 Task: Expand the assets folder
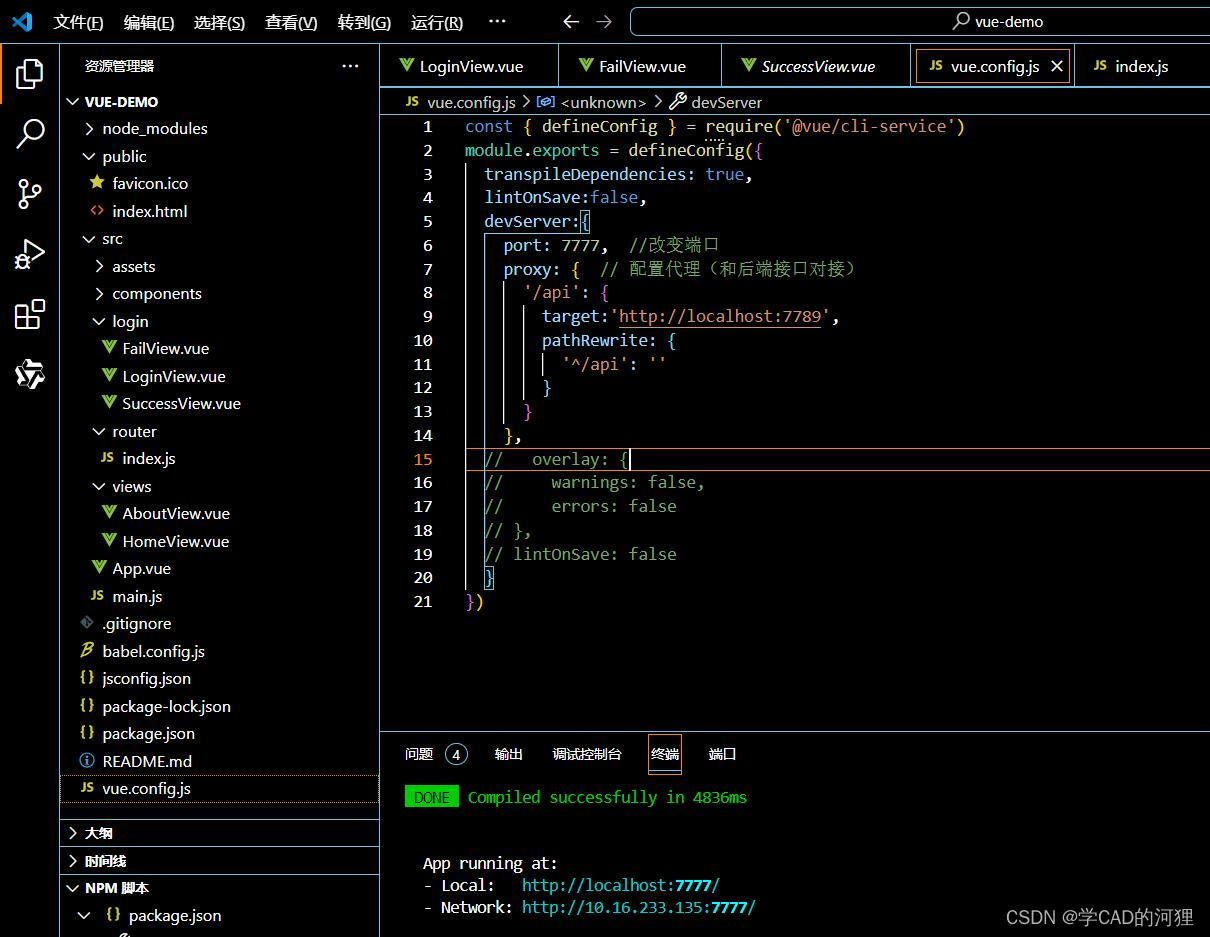[x=99, y=266]
